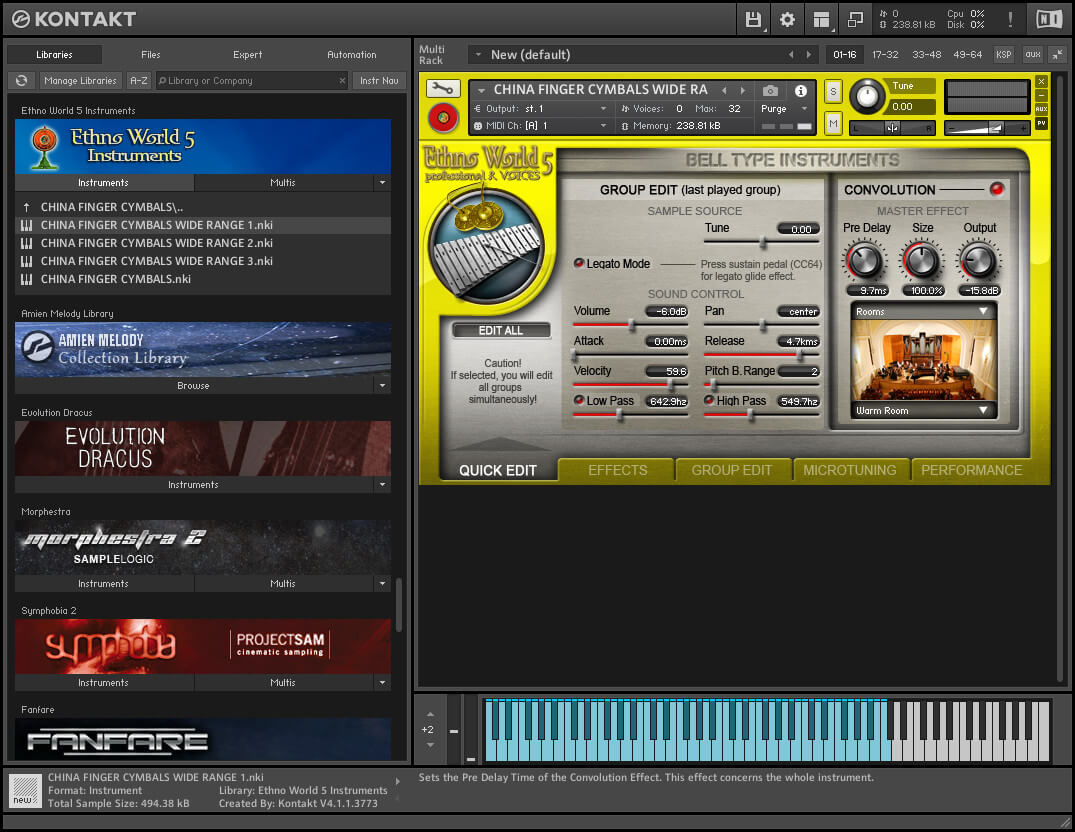This screenshot has width=1075, height=832.
Task: Switch to the Expert tab
Action: [x=247, y=54]
